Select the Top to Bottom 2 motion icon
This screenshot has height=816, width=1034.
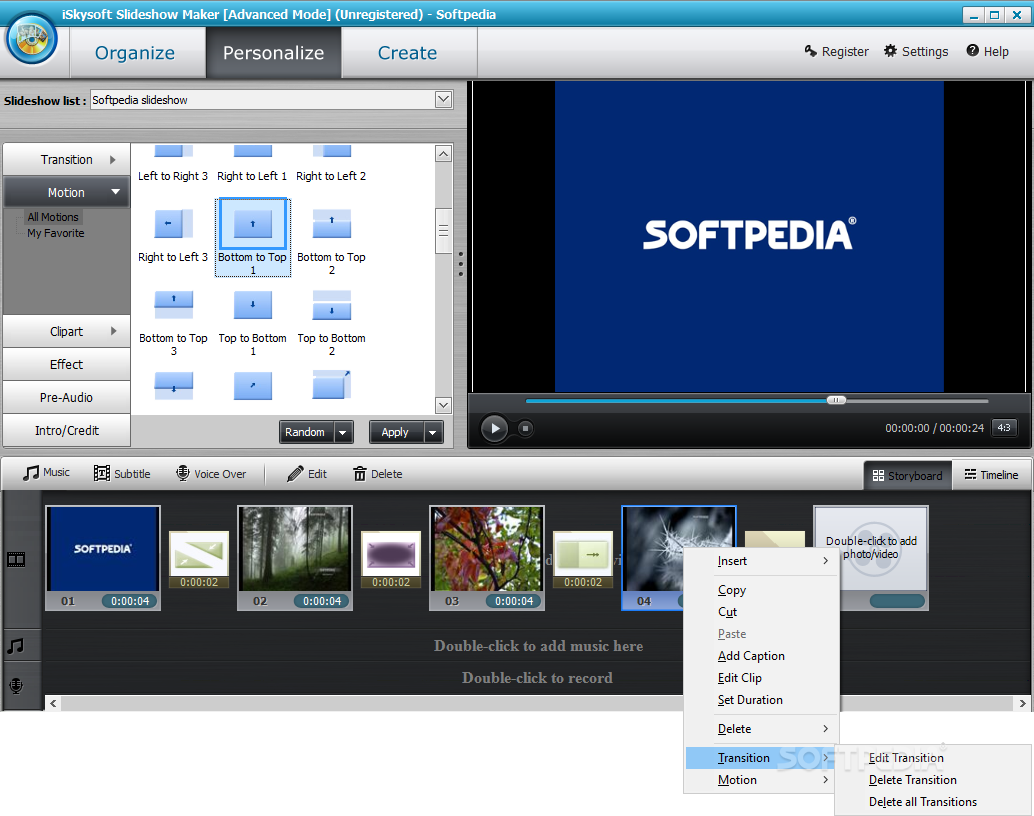(332, 305)
